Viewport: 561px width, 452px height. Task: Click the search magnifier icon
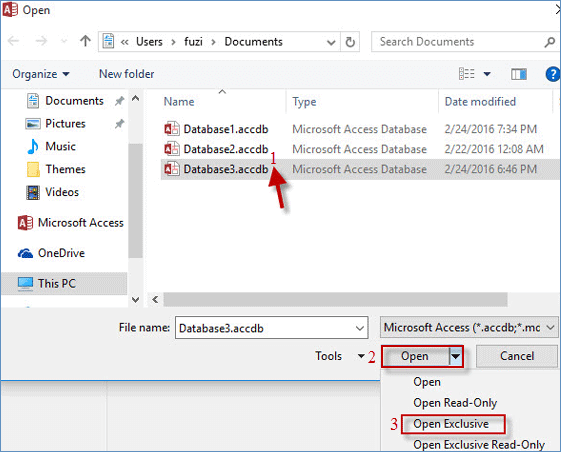[550, 42]
